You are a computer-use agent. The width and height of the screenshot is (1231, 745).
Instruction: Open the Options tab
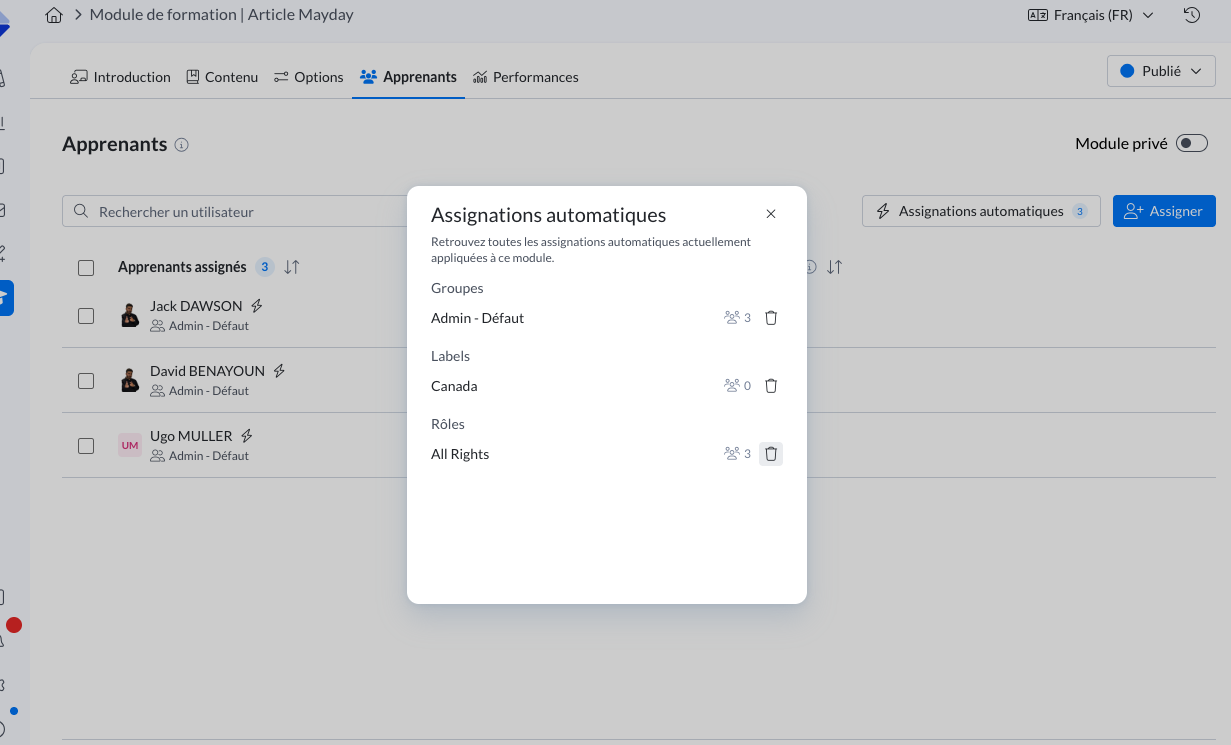pos(309,77)
